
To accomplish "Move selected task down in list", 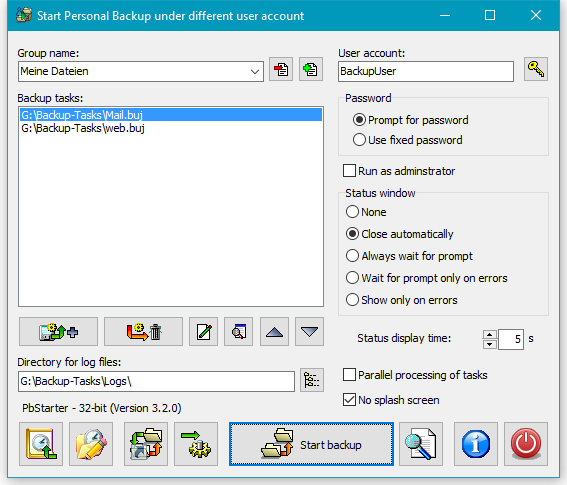I will [310, 332].
